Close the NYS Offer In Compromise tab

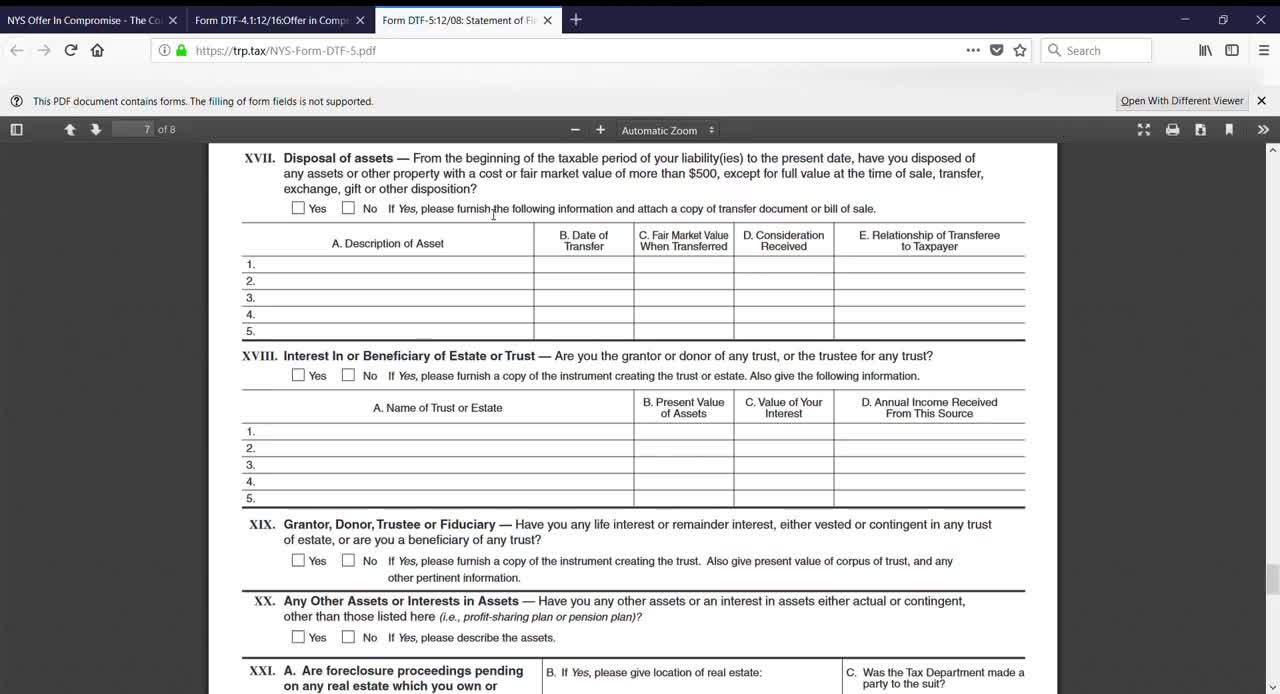click(173, 20)
